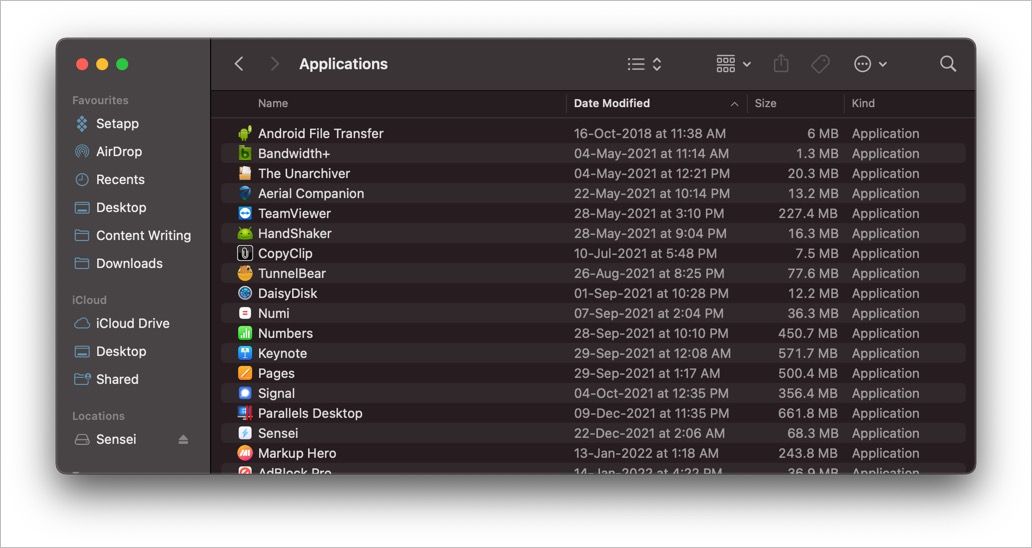
Task: Sort by the Name column header
Action: [272, 103]
